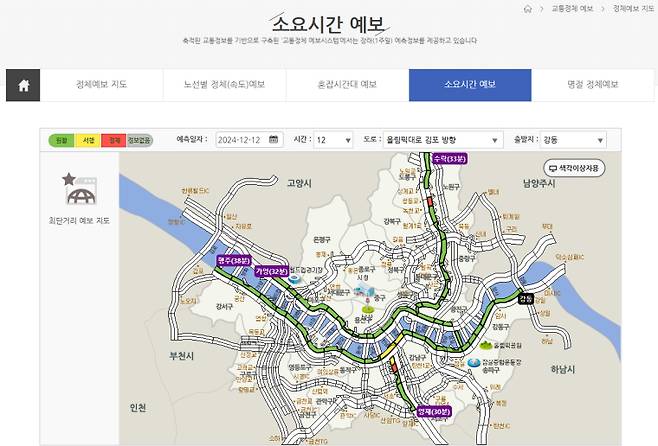Click the 인천 map label
This screenshot has width=658, height=446.
tap(138, 407)
